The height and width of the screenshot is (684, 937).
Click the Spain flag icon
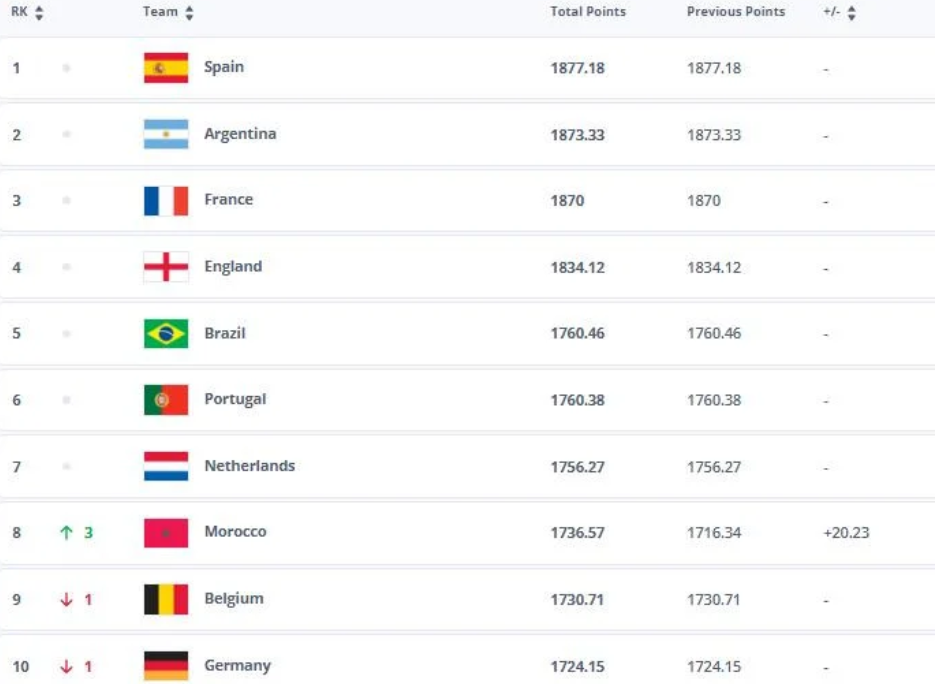[166, 68]
